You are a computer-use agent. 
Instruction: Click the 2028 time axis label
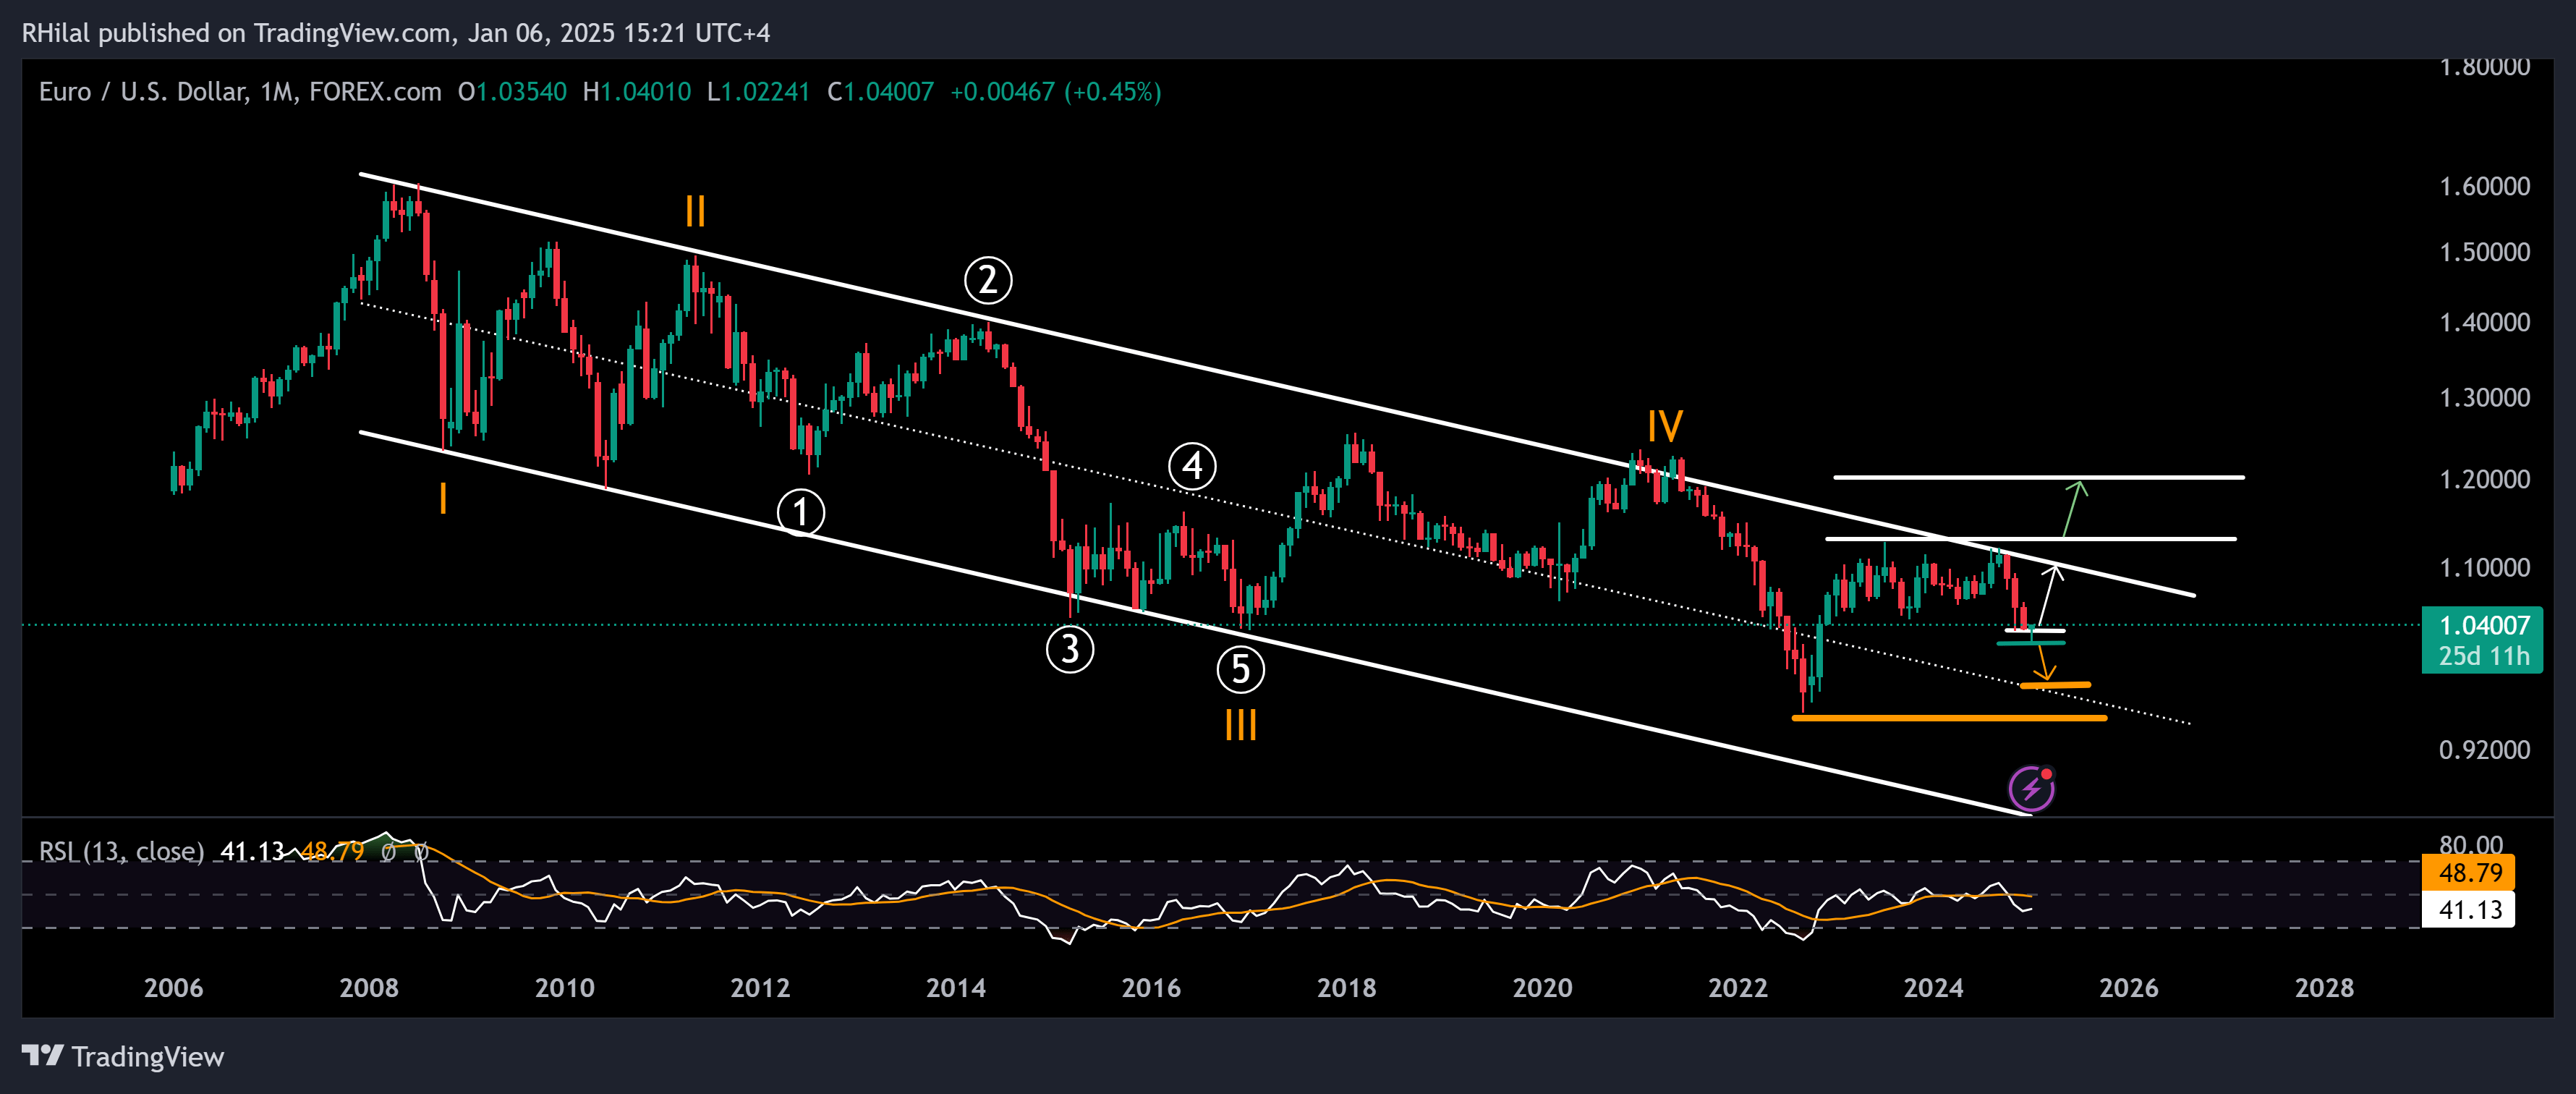pos(2325,988)
